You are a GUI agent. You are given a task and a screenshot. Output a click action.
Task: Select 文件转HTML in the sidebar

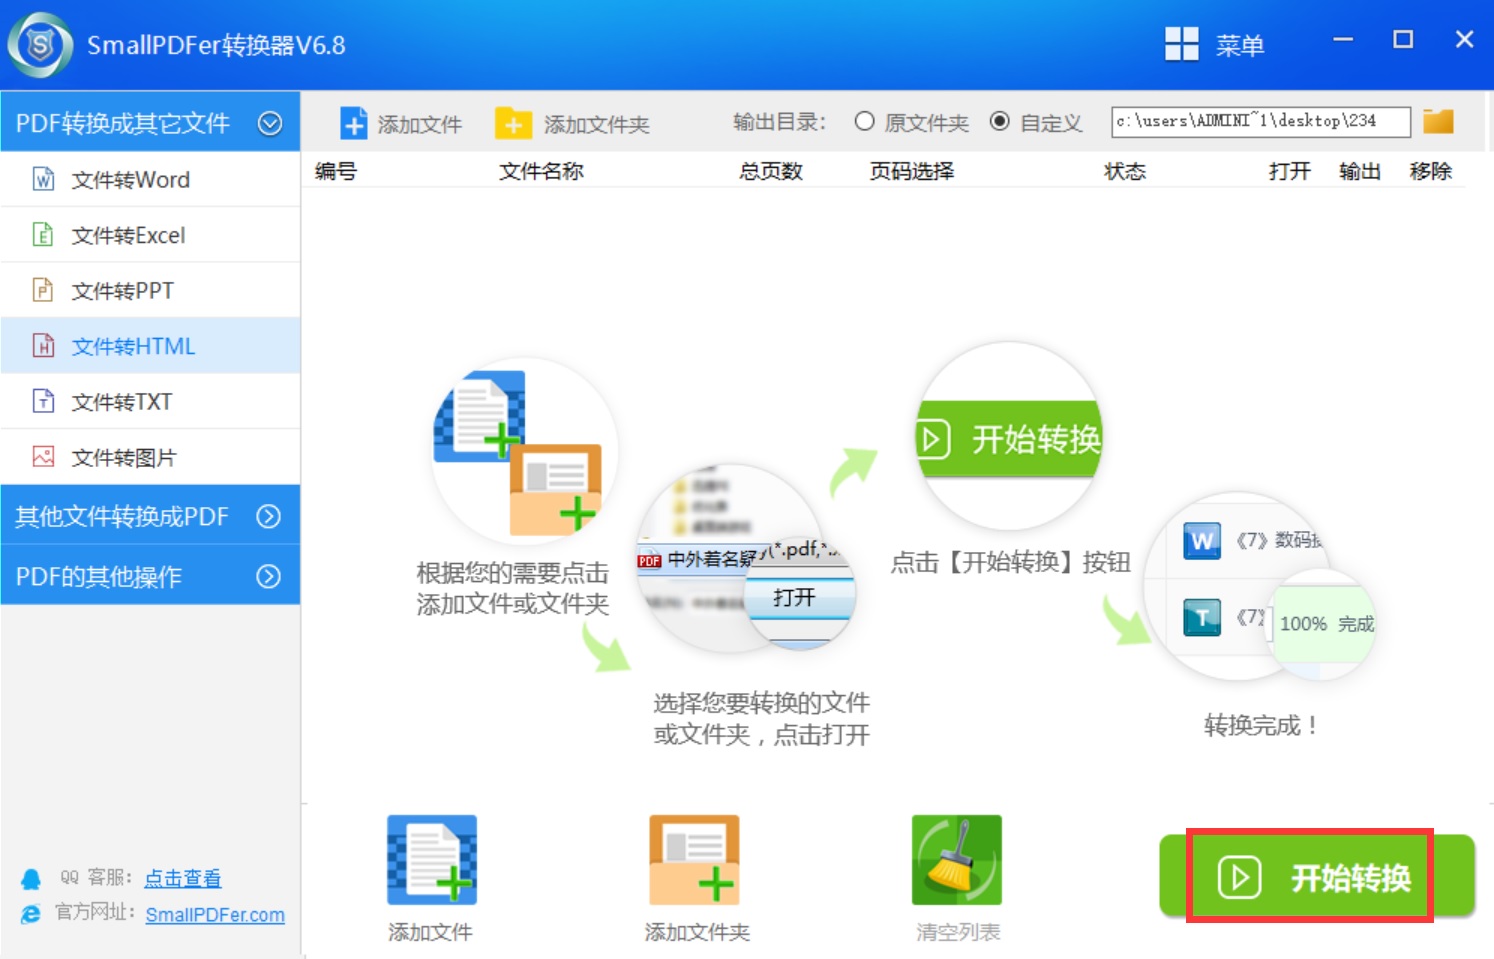(150, 346)
